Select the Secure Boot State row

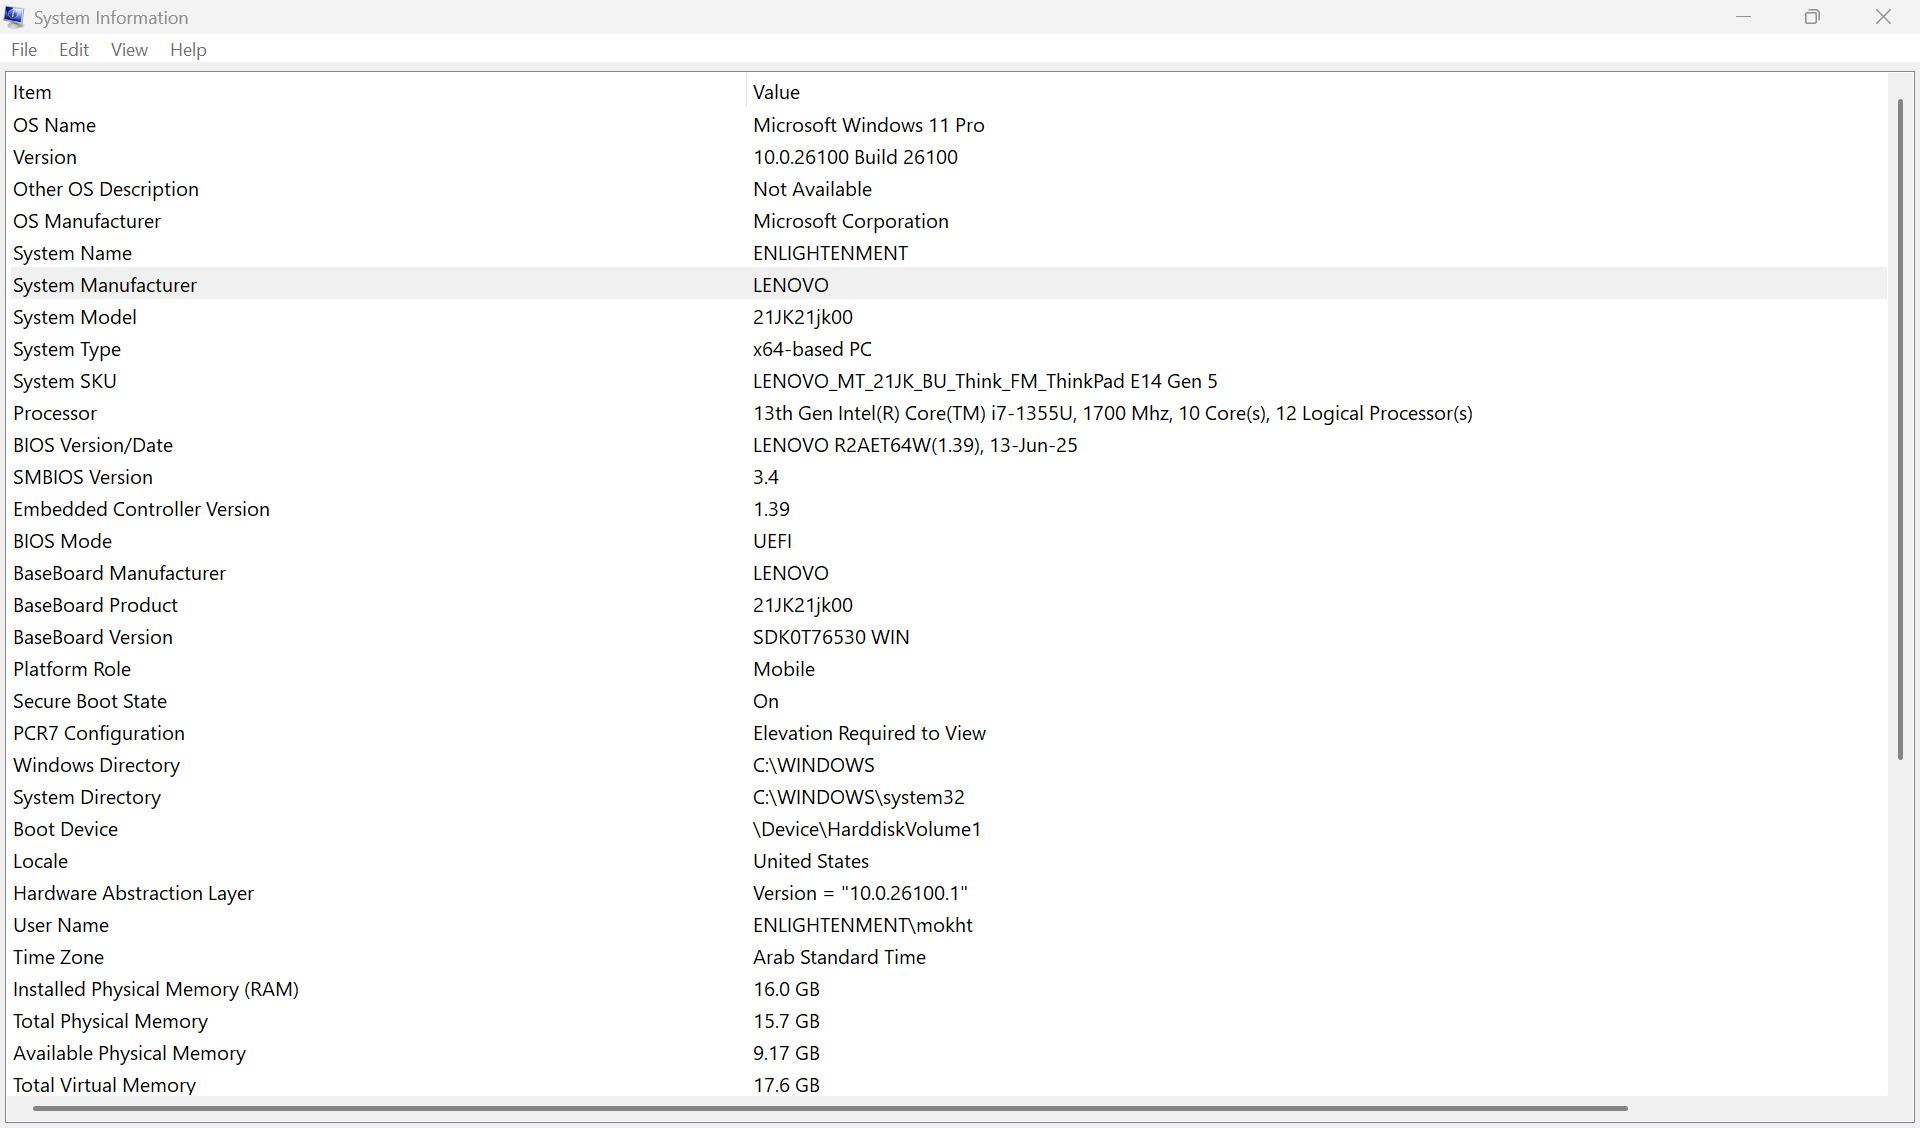click(x=90, y=701)
